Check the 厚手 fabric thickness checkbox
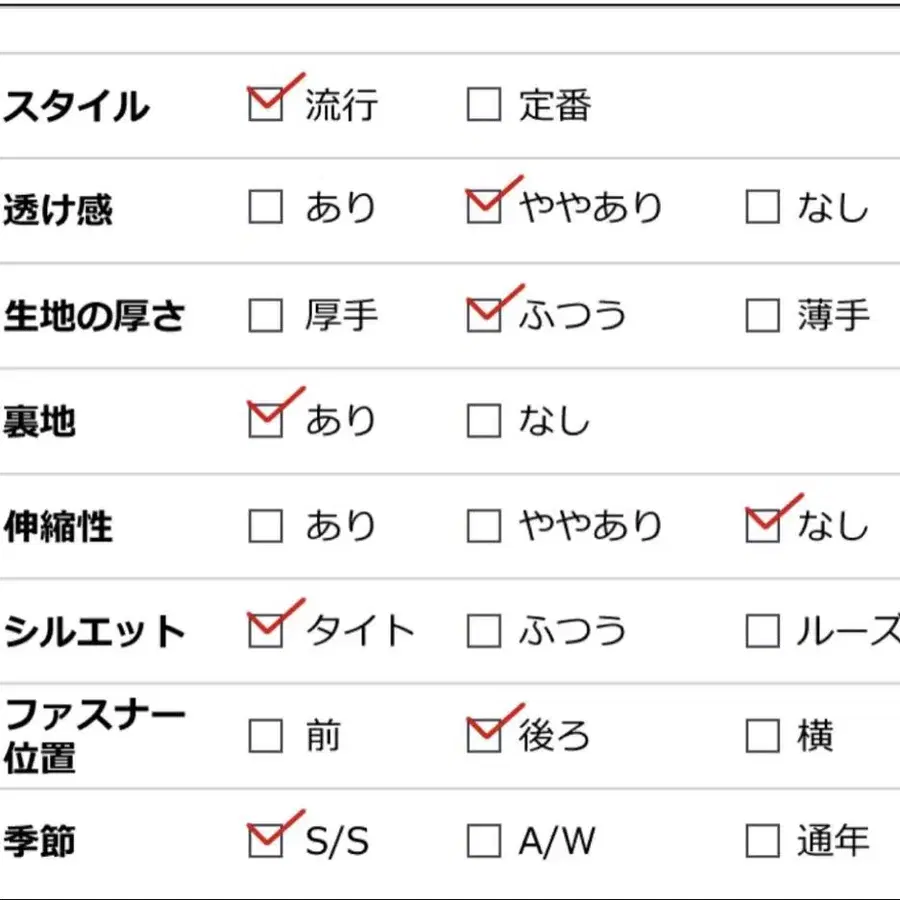The image size is (900, 900). click(x=265, y=316)
